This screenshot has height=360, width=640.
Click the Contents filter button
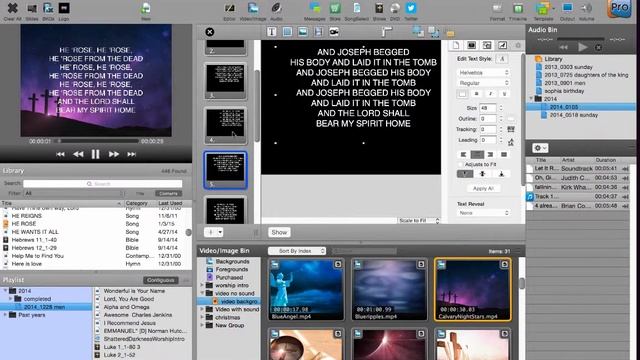168,193
